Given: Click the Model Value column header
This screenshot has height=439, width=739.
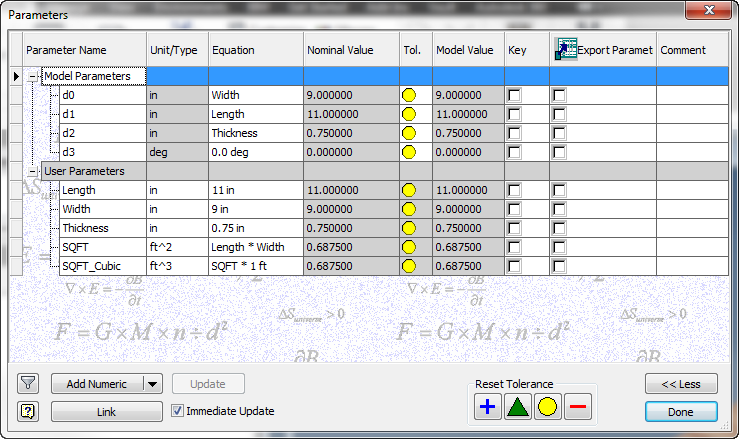Looking at the screenshot, I should 468,50.
